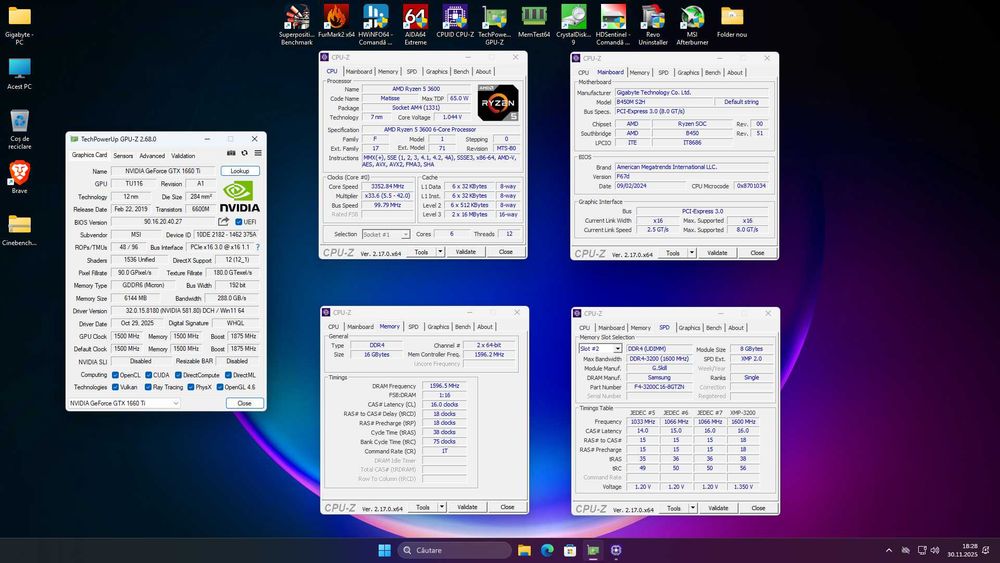Select the Brave browser desktop icon

pos(19,177)
